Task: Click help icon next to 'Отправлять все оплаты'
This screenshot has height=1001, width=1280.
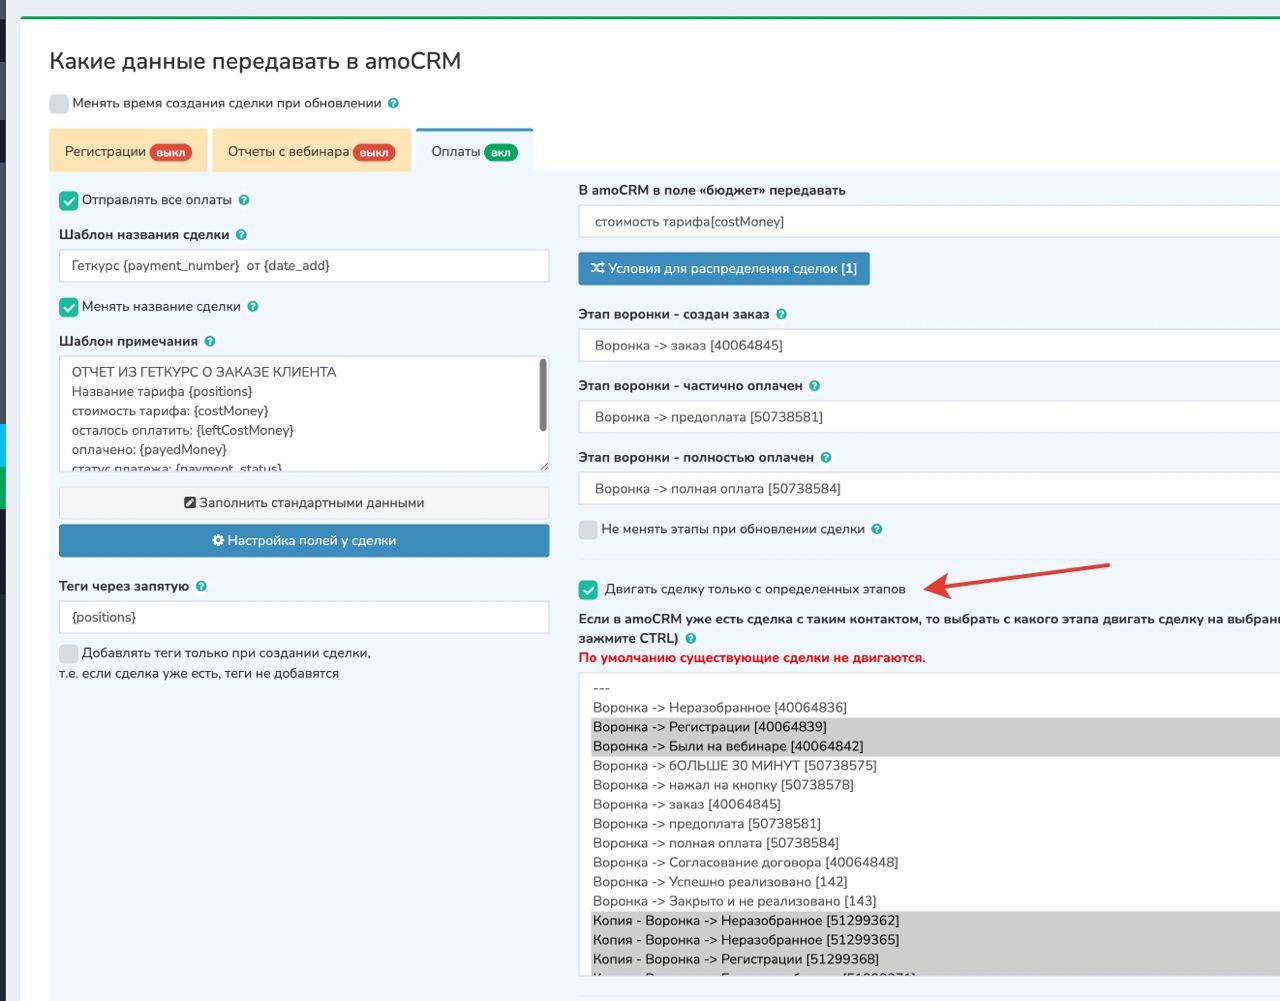Action: click(x=244, y=200)
